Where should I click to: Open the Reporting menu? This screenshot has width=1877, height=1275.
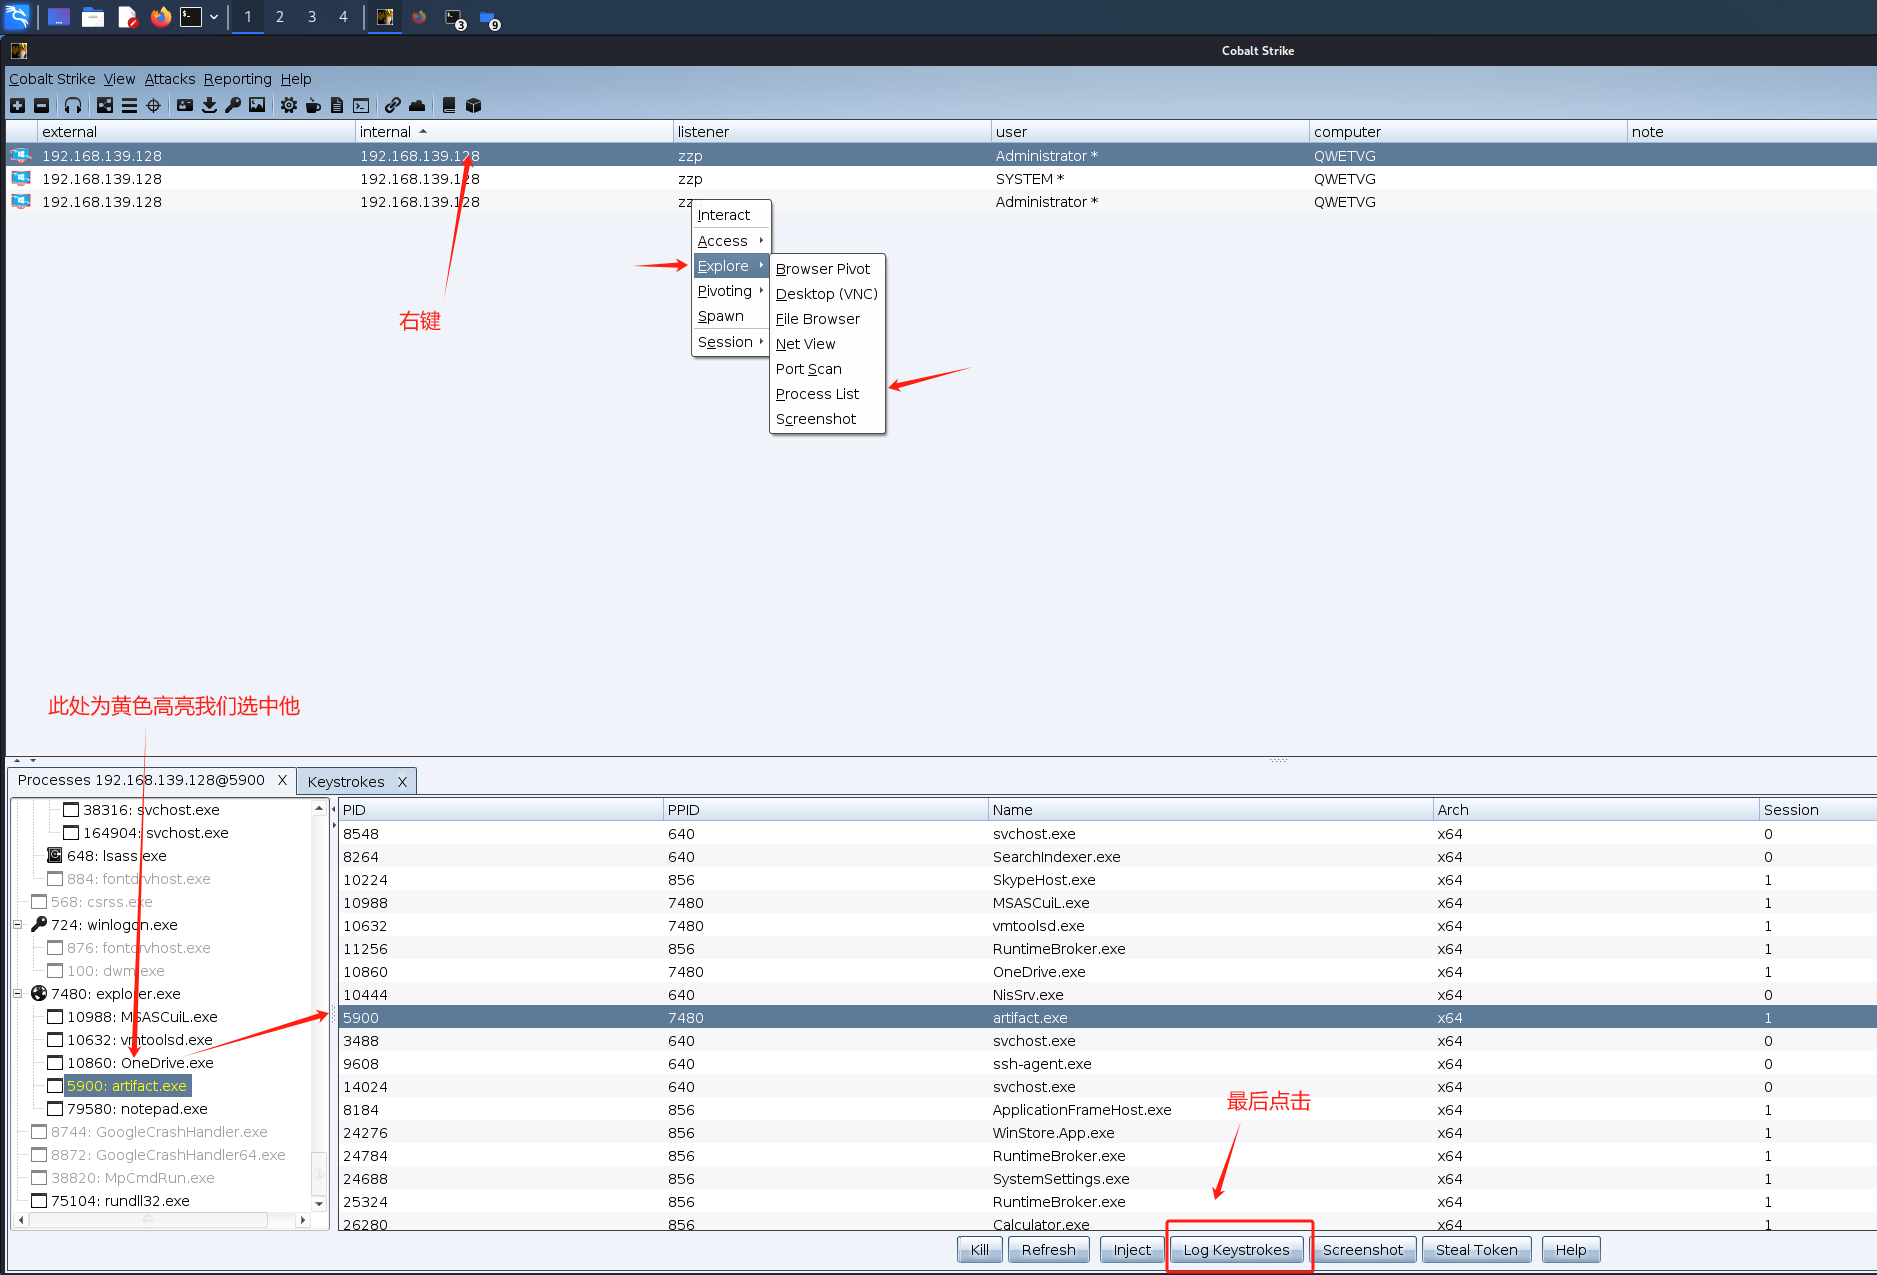point(238,79)
